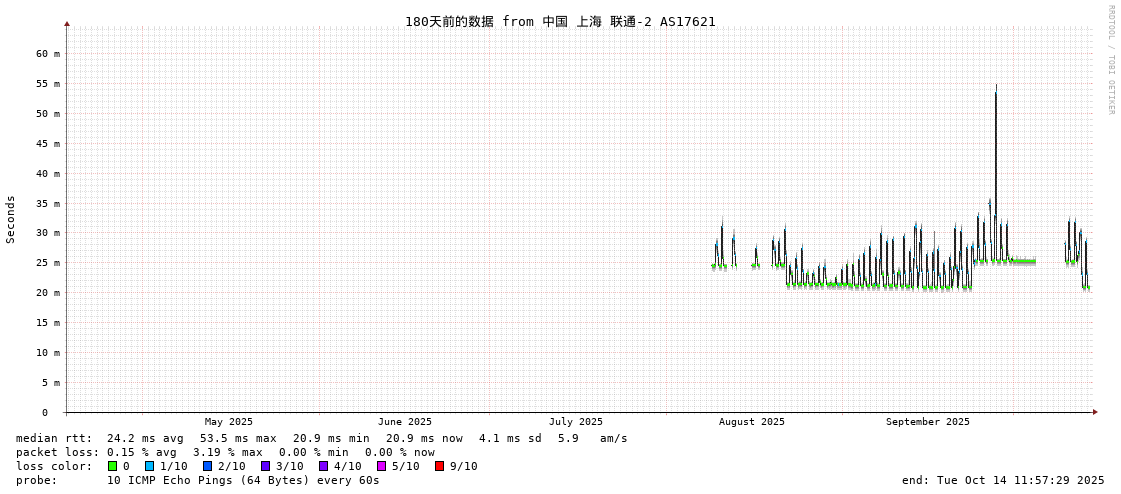Select the June 2025 axis label
Image resolution: width=1121 pixels, height=494 pixels.
point(404,422)
